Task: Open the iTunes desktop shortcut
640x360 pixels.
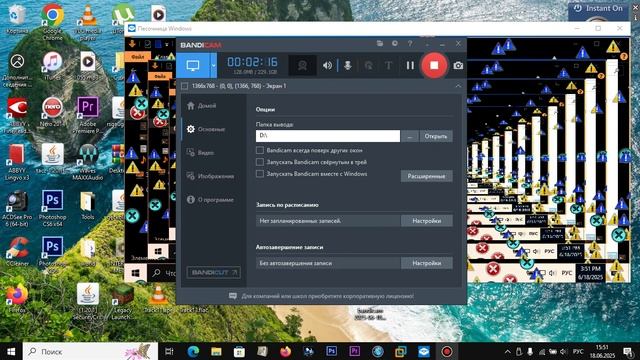Action: click(x=52, y=67)
